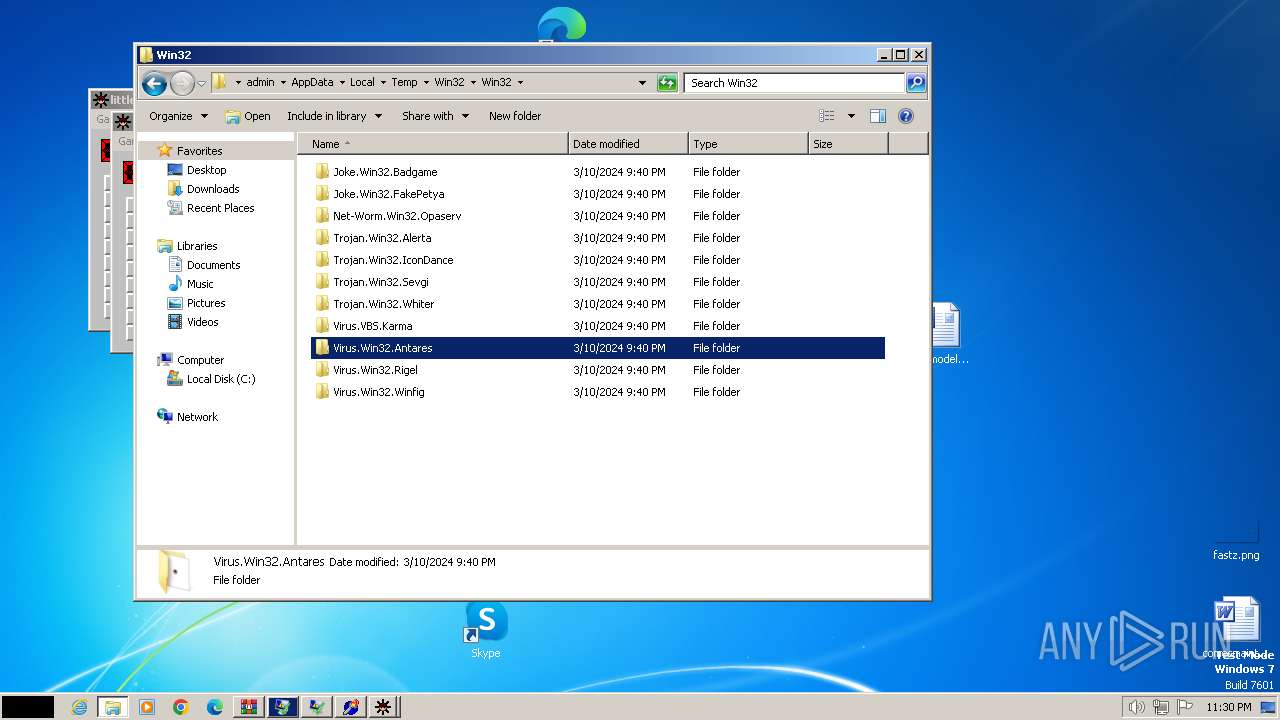Open the Videos library
The height and width of the screenshot is (720, 1280).
tap(202, 322)
